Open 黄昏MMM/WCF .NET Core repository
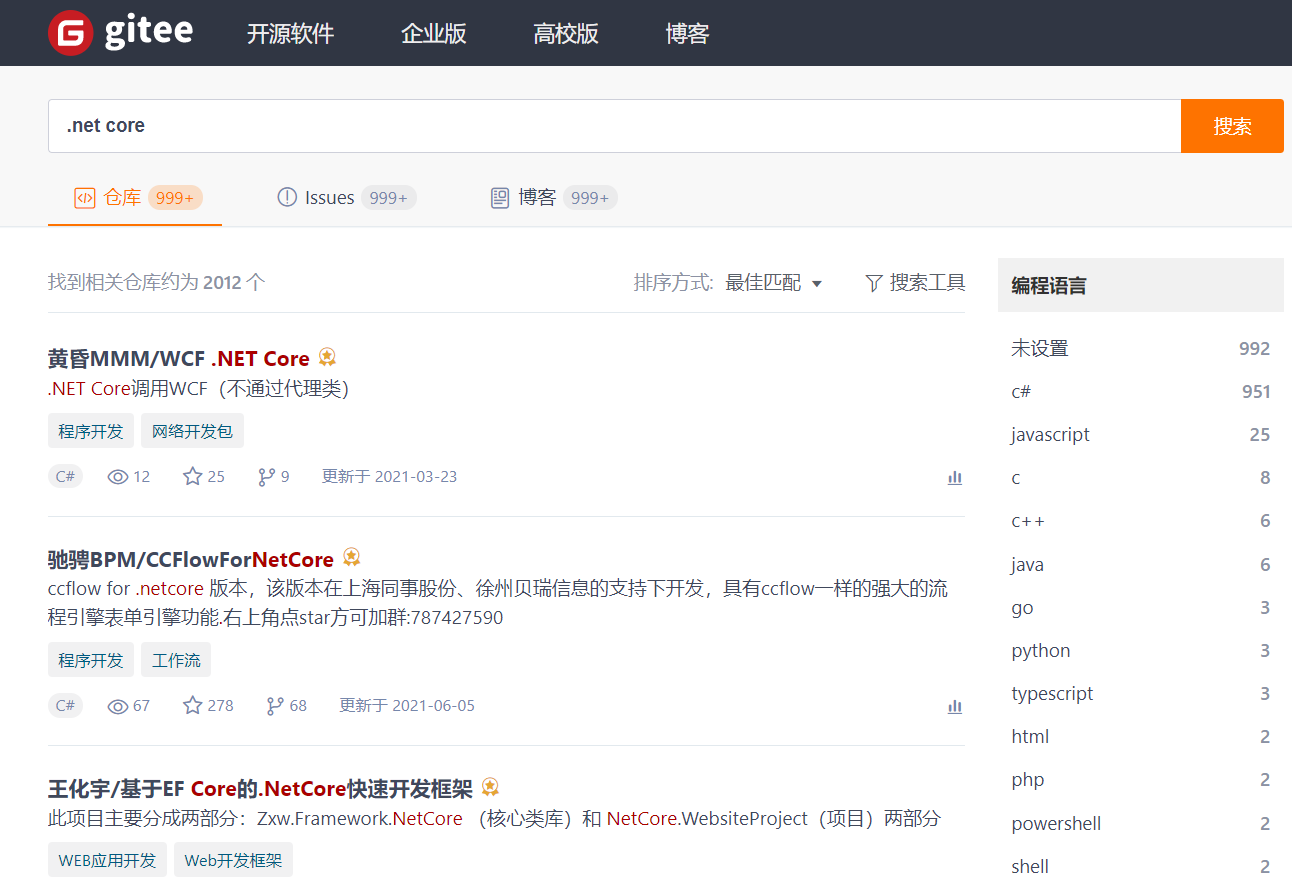Screen dimensions: 1292x886 tap(179, 358)
